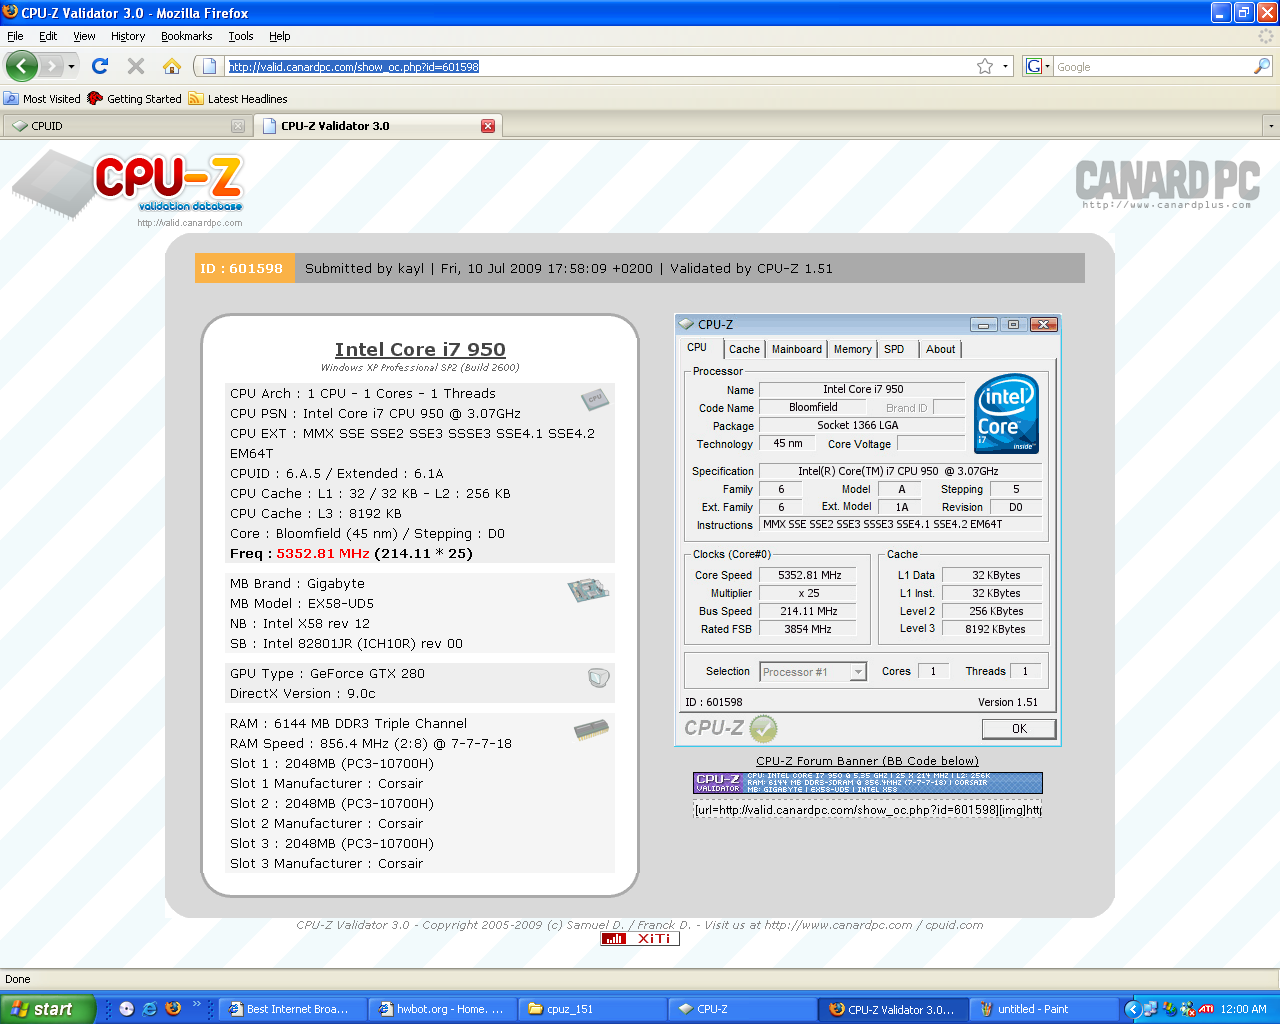
Task: Open cpuz_151 folder from taskbar
Action: (x=593, y=1009)
